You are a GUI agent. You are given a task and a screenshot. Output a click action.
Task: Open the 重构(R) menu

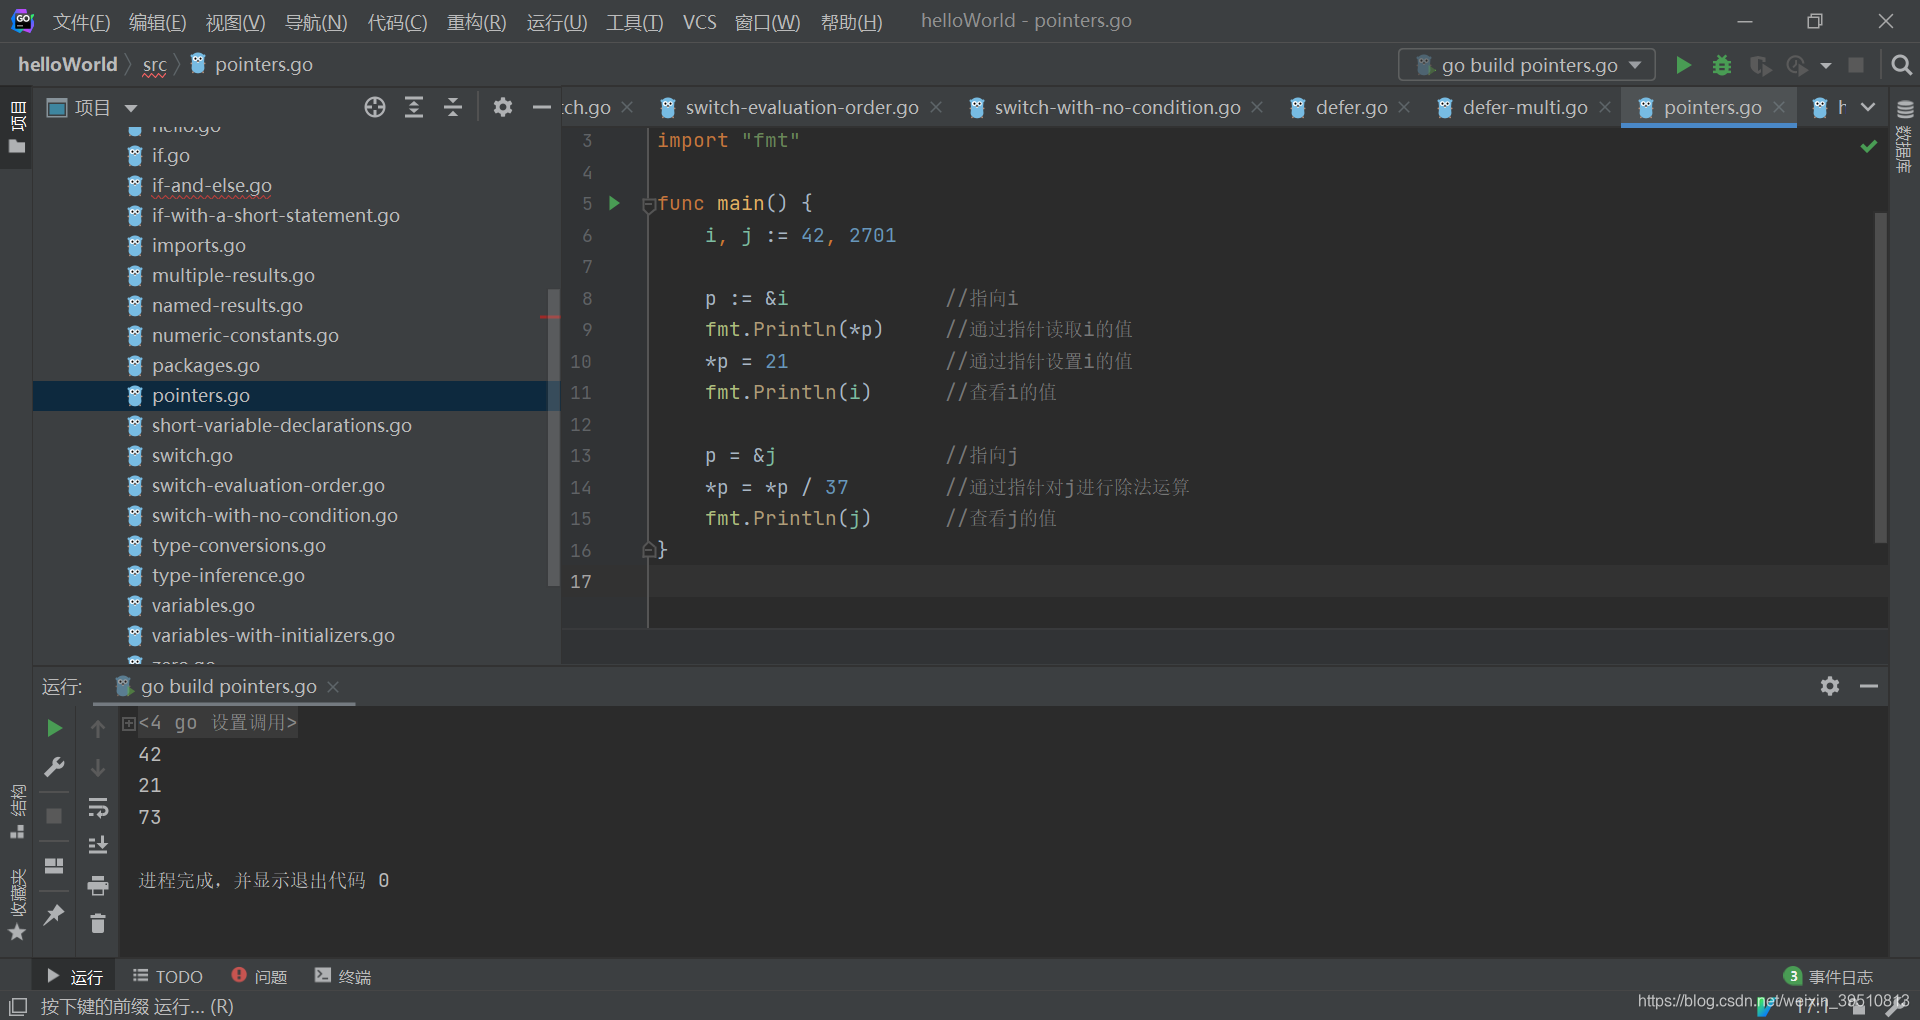click(x=476, y=22)
